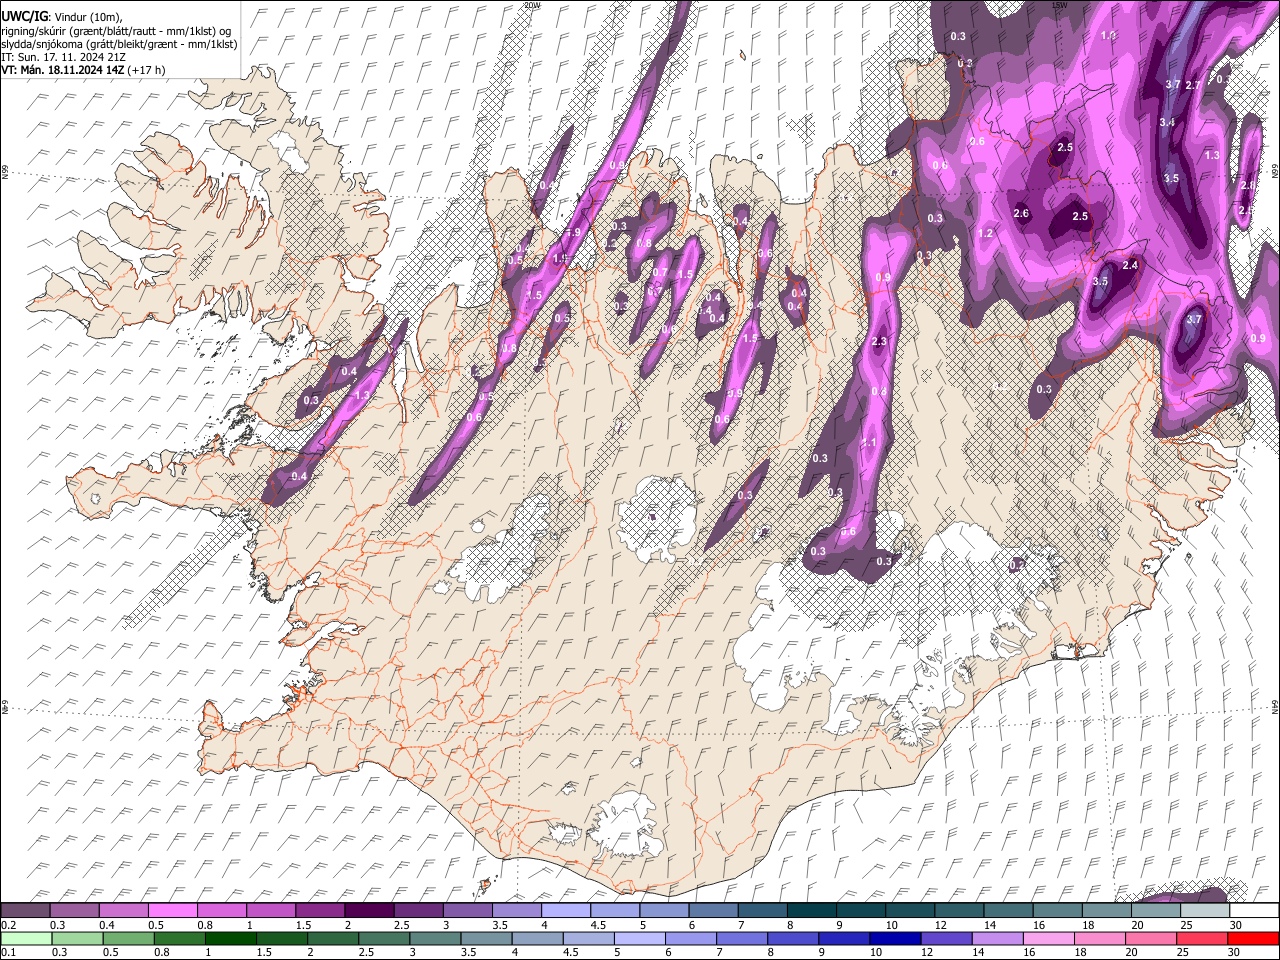Select the white swatch labeled 30
1280x960 pixels.
(x=1254, y=910)
